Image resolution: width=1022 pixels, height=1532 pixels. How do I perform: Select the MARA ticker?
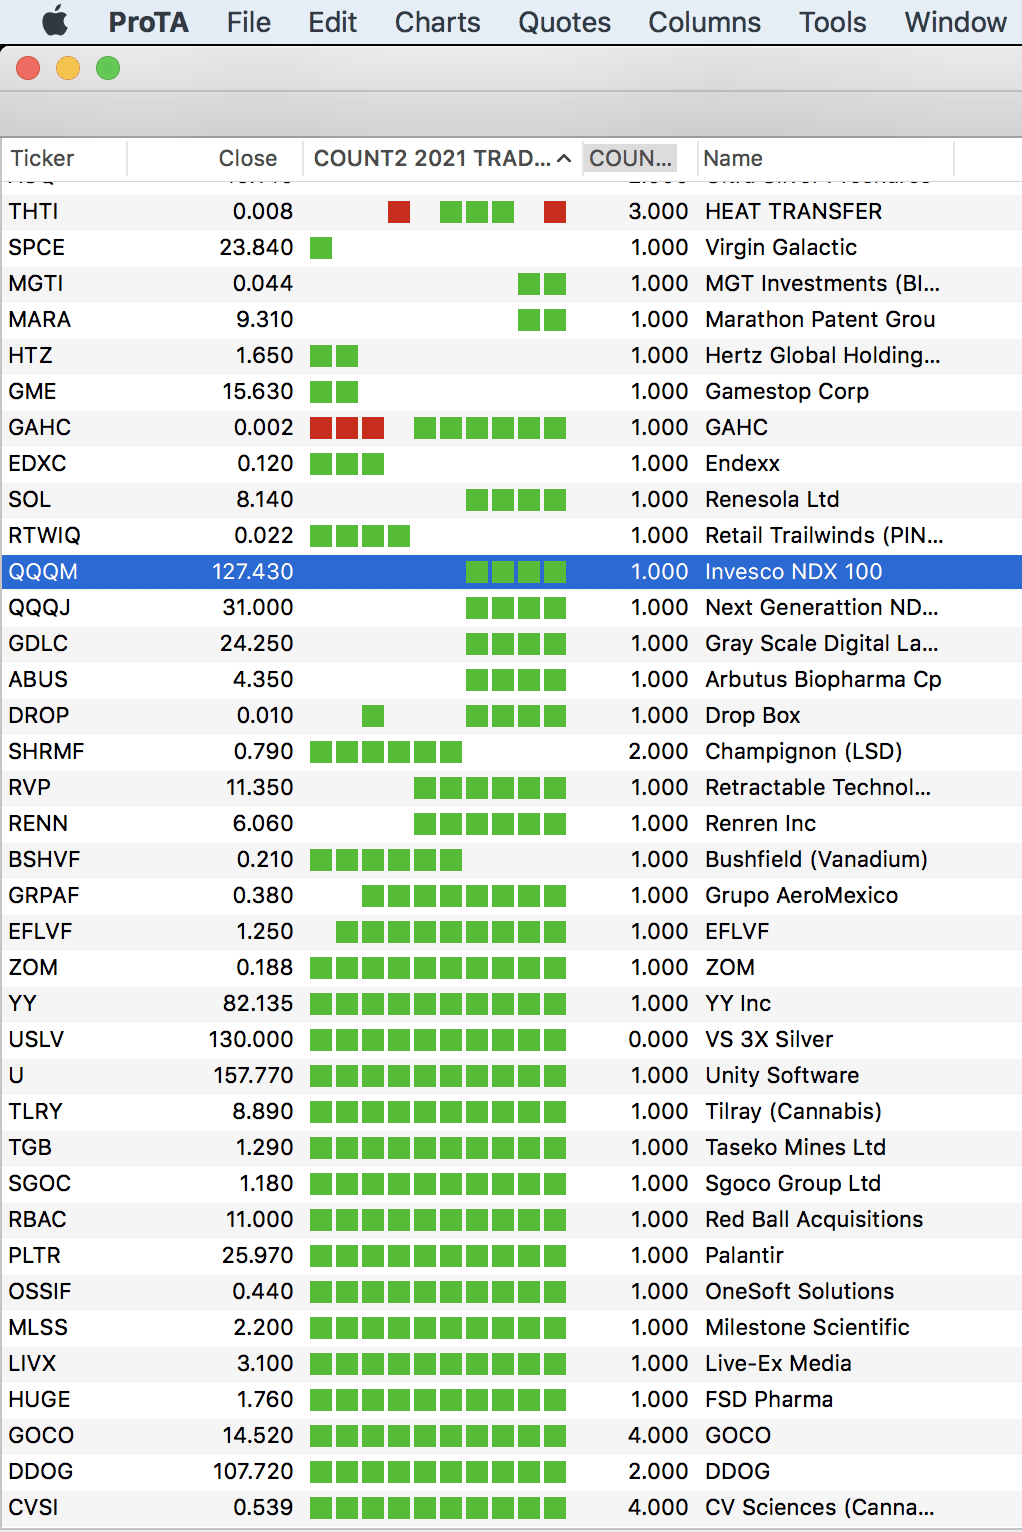[x=39, y=320]
